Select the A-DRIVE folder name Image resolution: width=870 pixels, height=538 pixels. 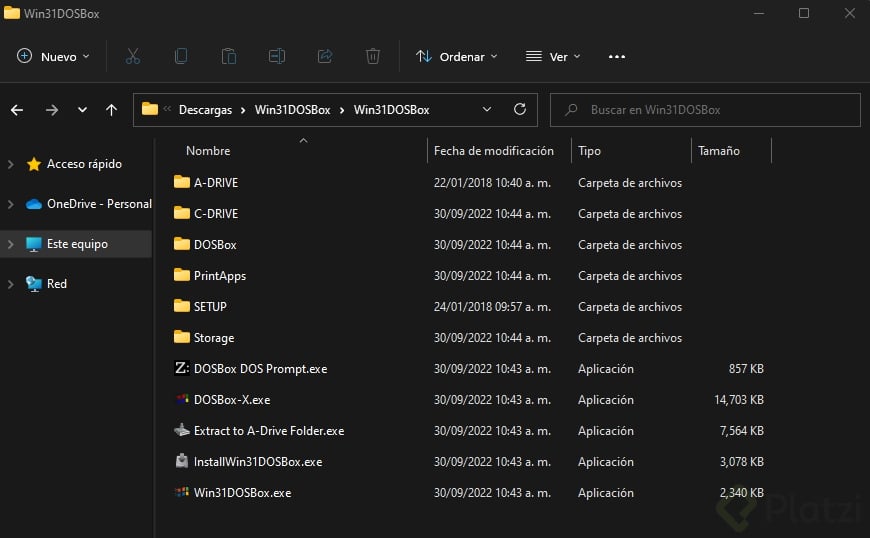pyautogui.click(x=216, y=182)
